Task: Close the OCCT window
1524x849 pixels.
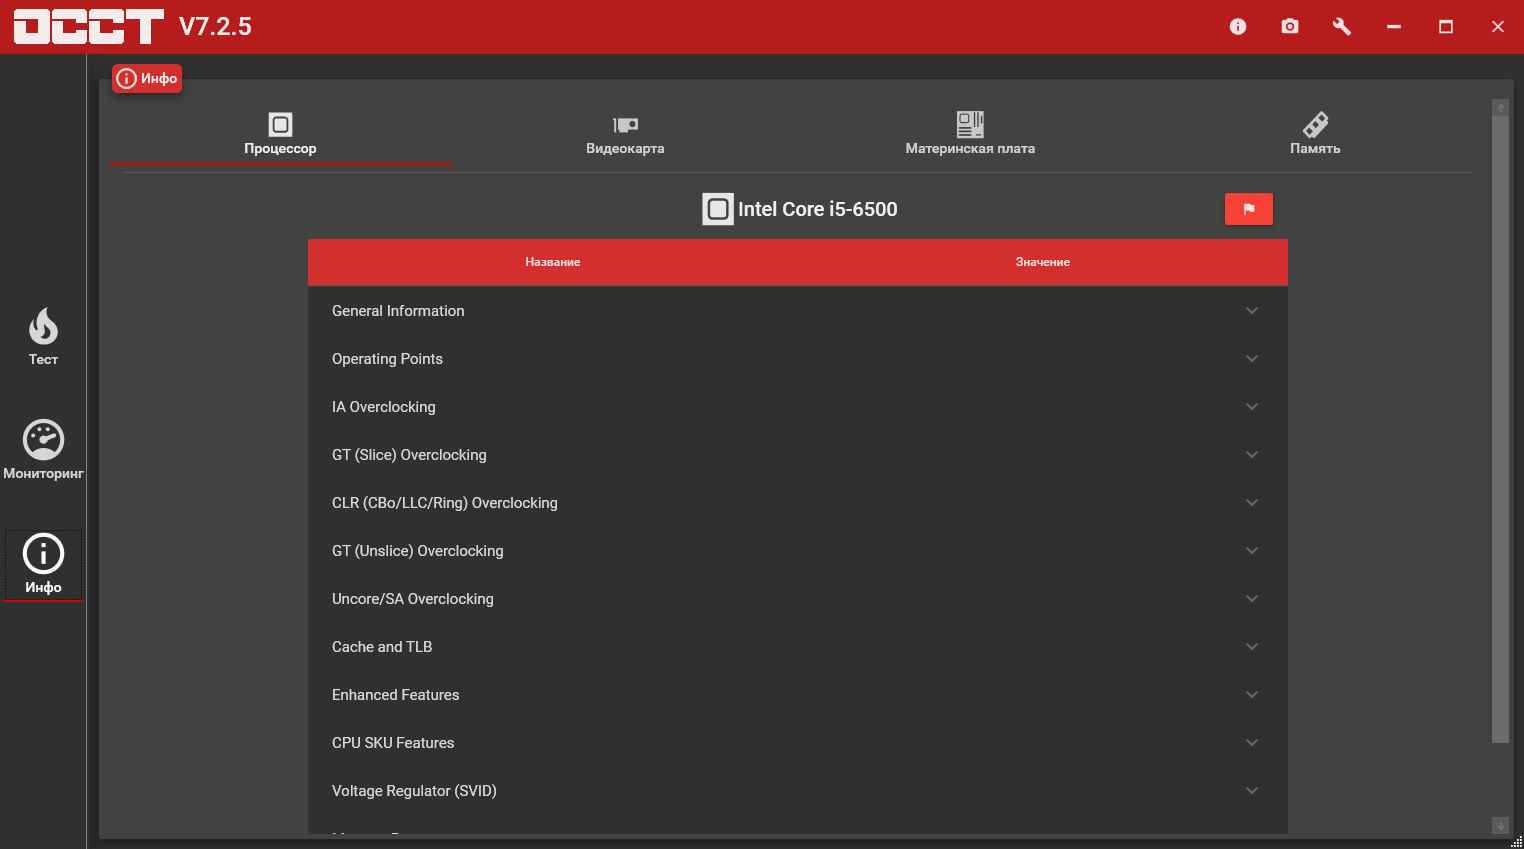Action: coord(1498,27)
